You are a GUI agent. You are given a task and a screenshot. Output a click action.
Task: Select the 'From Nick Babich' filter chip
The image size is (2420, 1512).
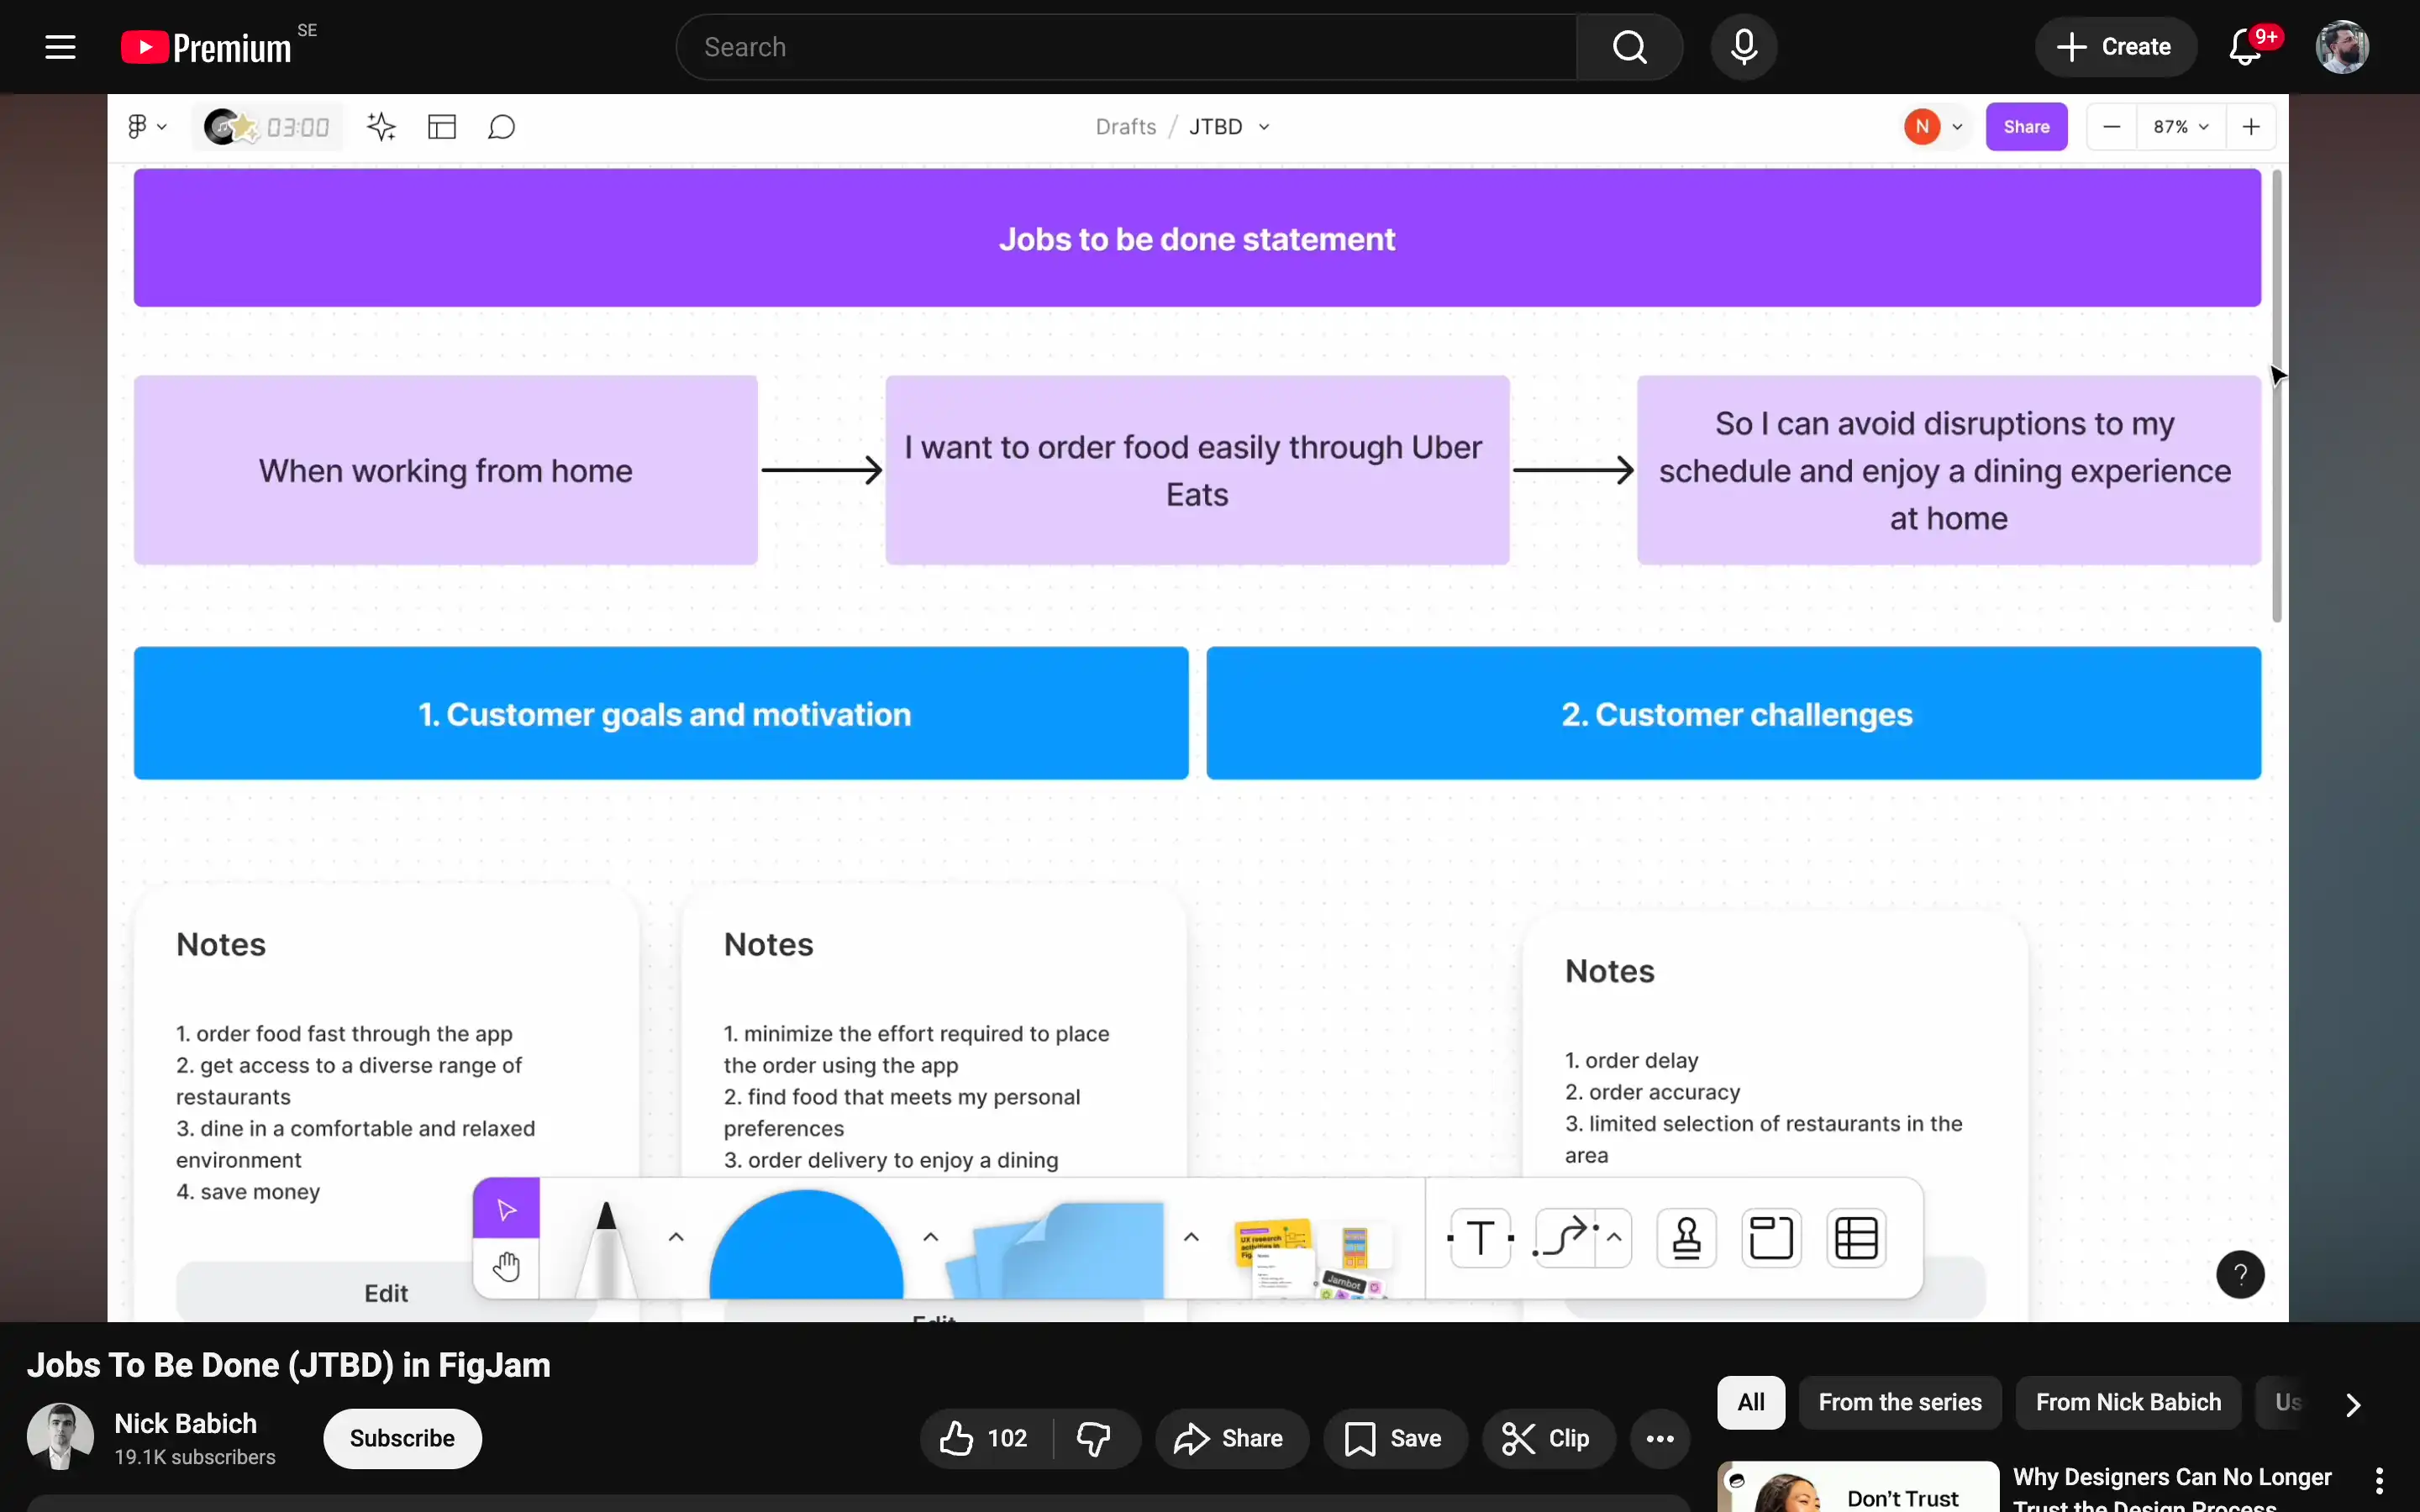[x=2128, y=1402]
